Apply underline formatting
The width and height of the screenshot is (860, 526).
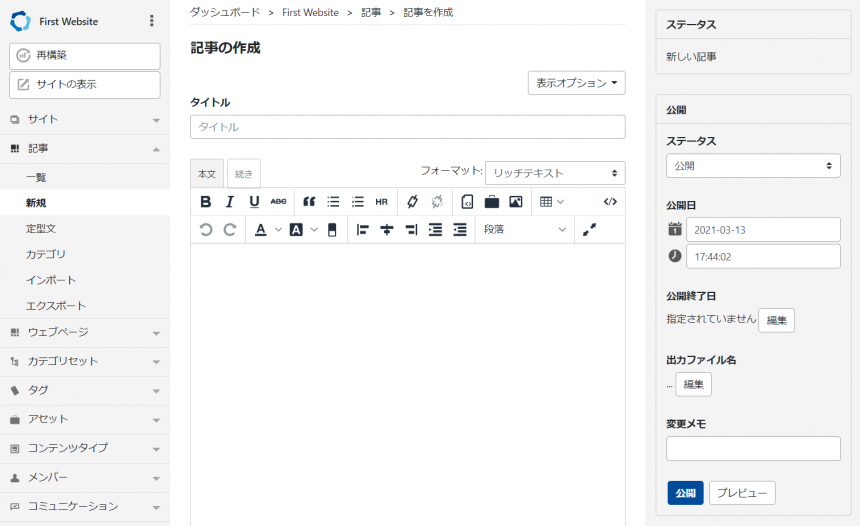[254, 202]
